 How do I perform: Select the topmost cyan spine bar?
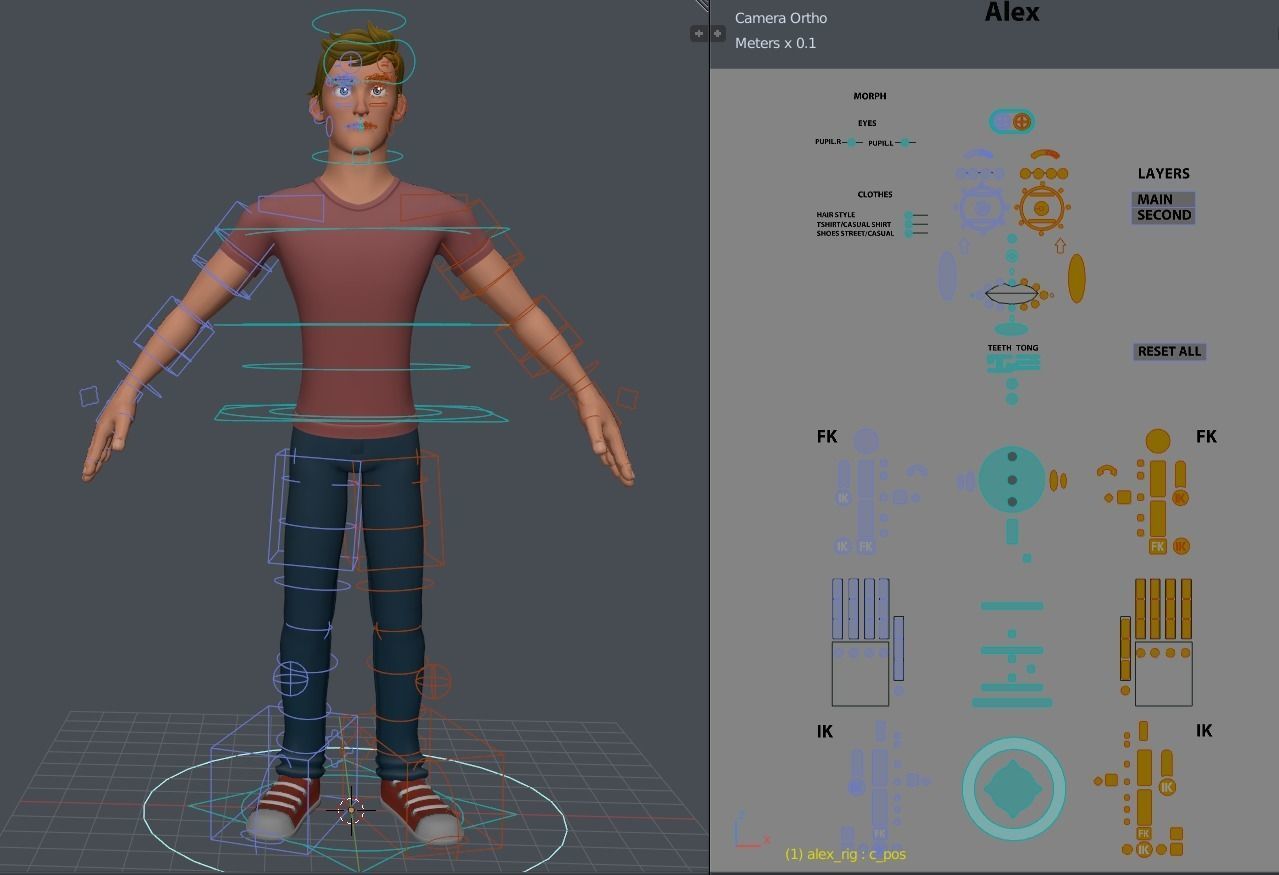point(1012,606)
